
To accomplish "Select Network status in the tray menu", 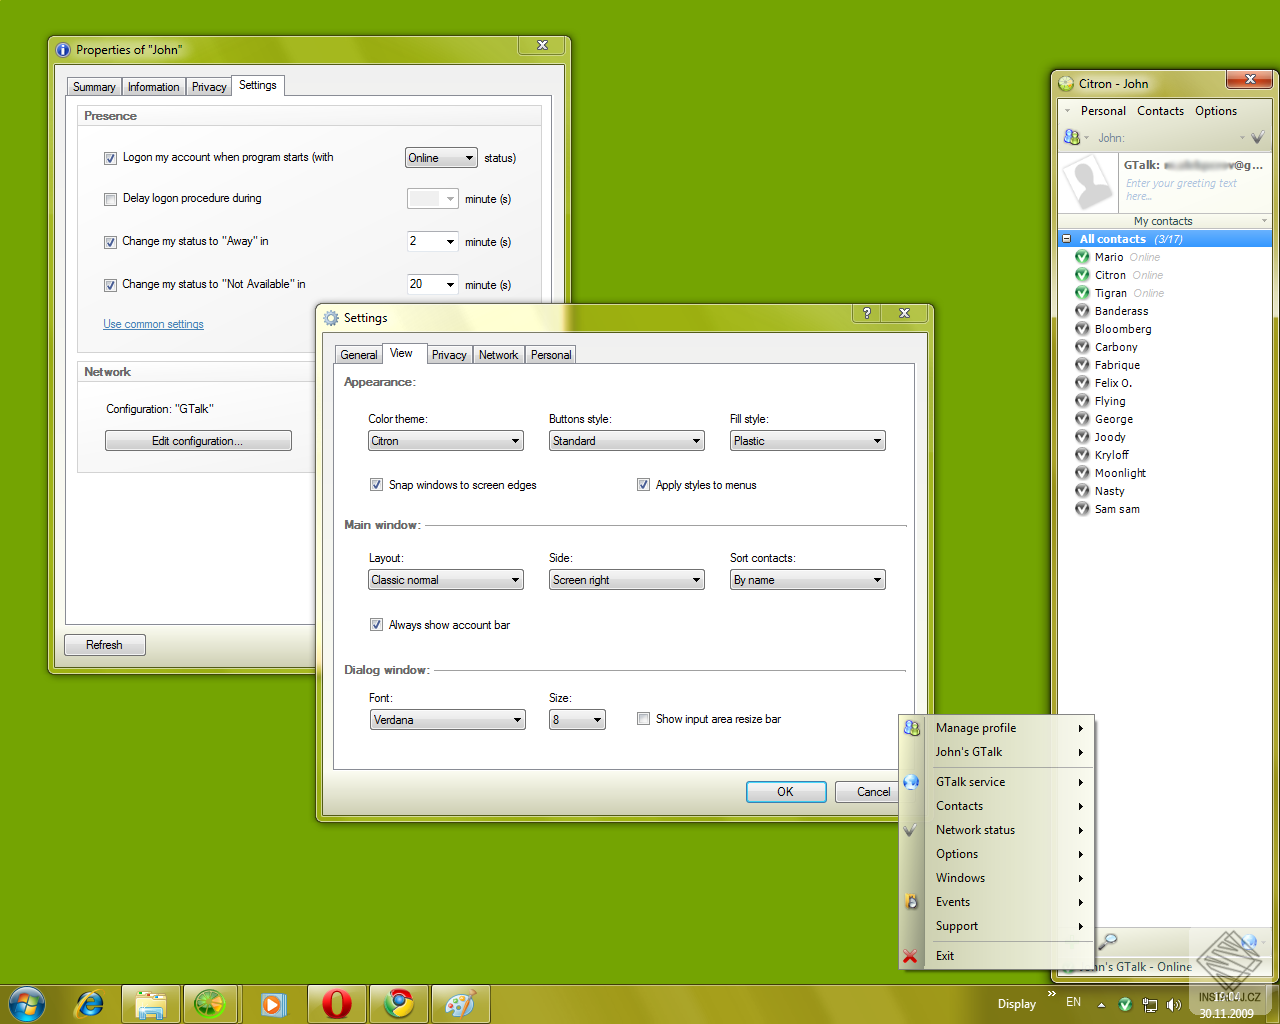I will (974, 829).
